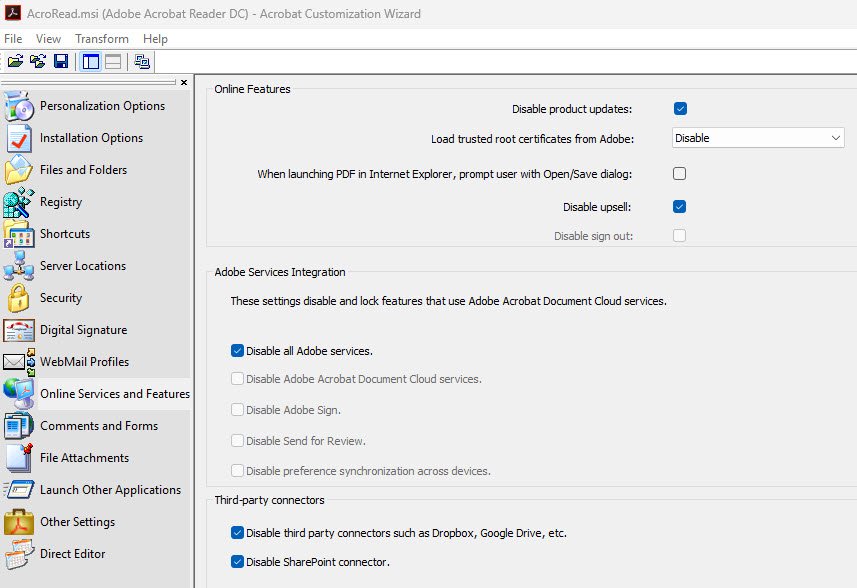Open Digital Signature options
The image size is (857, 588).
coord(83,330)
